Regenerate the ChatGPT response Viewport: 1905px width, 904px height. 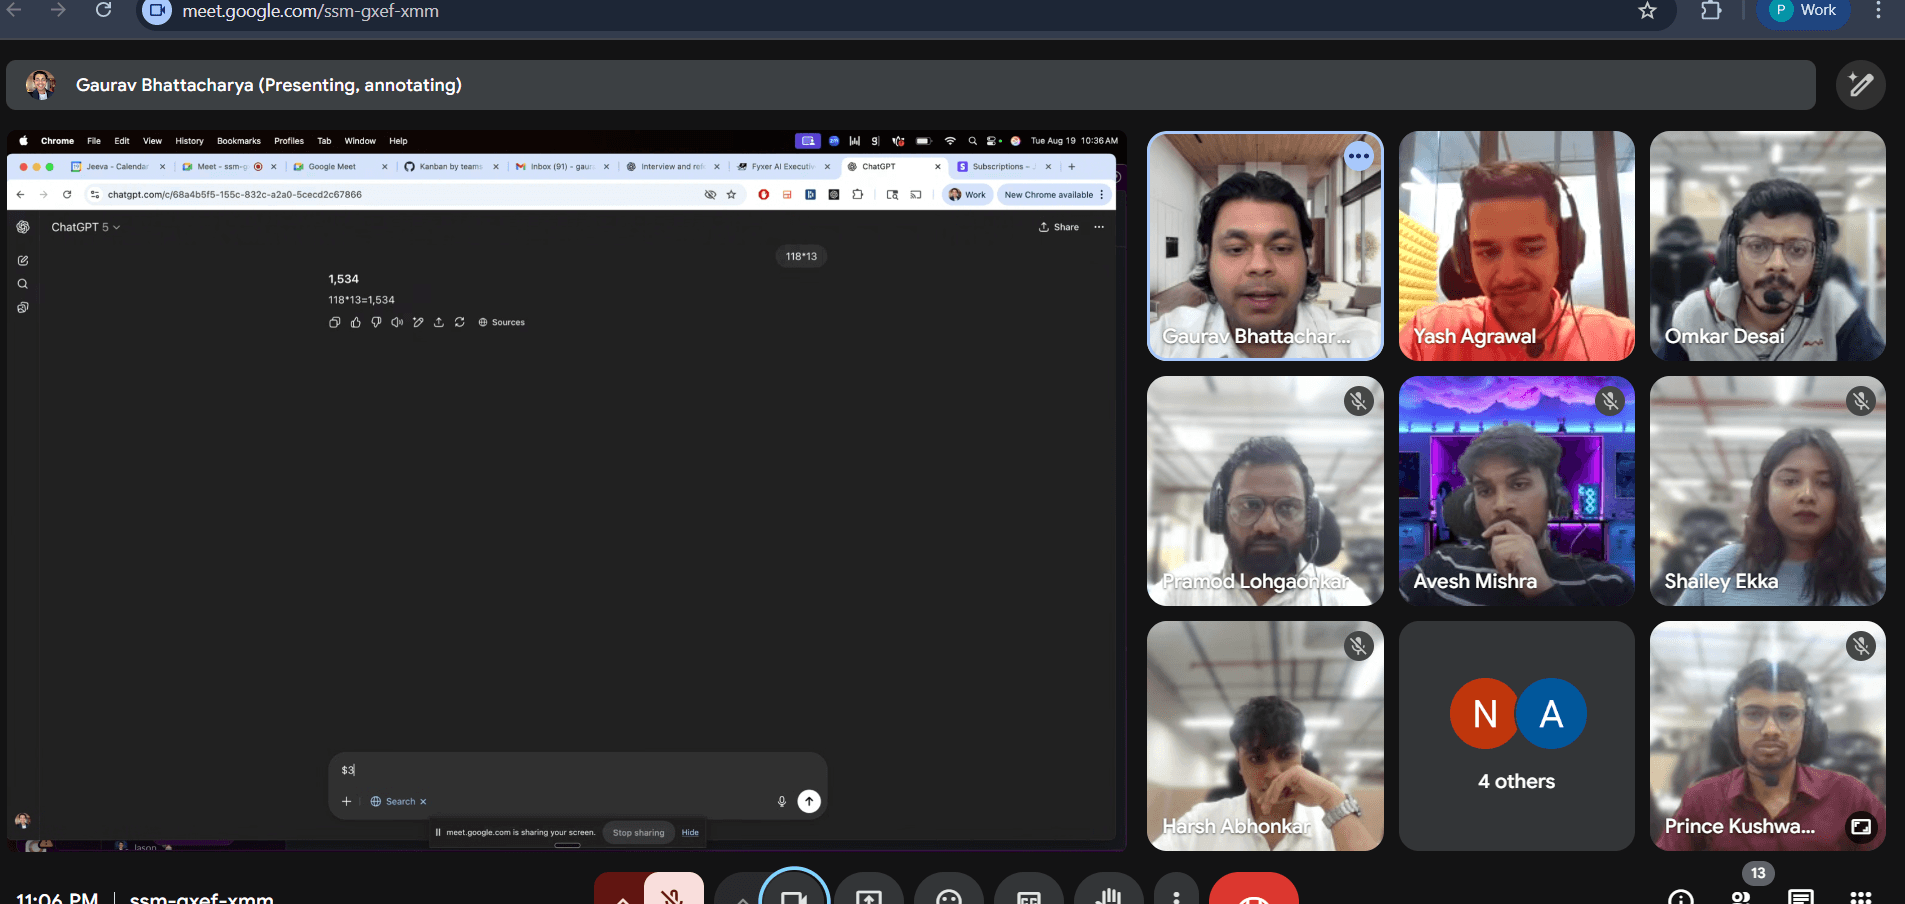pos(460,322)
